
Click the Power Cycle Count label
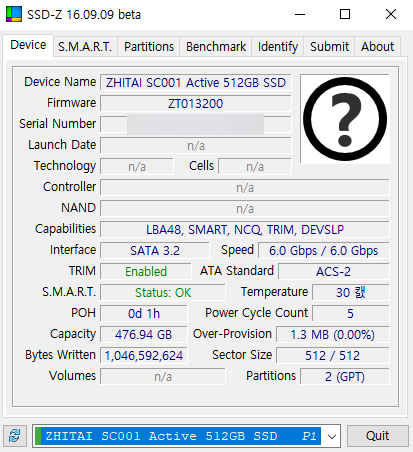[x=256, y=313]
